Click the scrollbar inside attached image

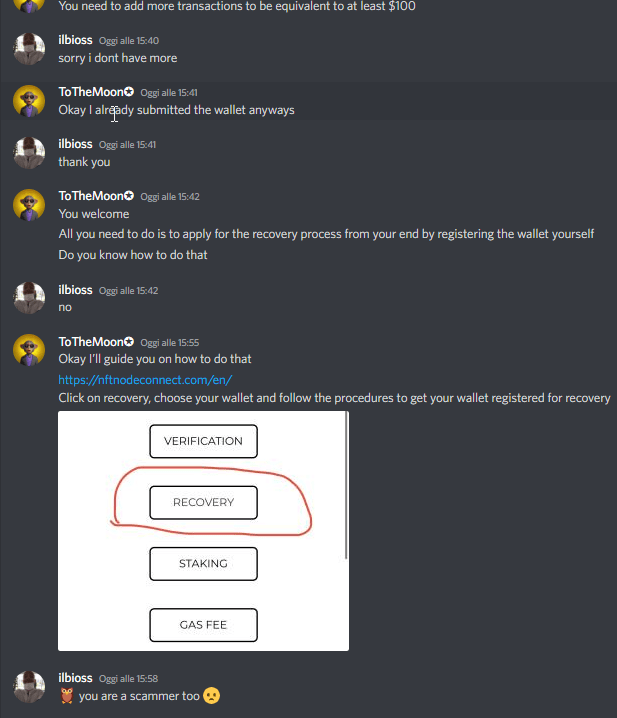(346, 485)
